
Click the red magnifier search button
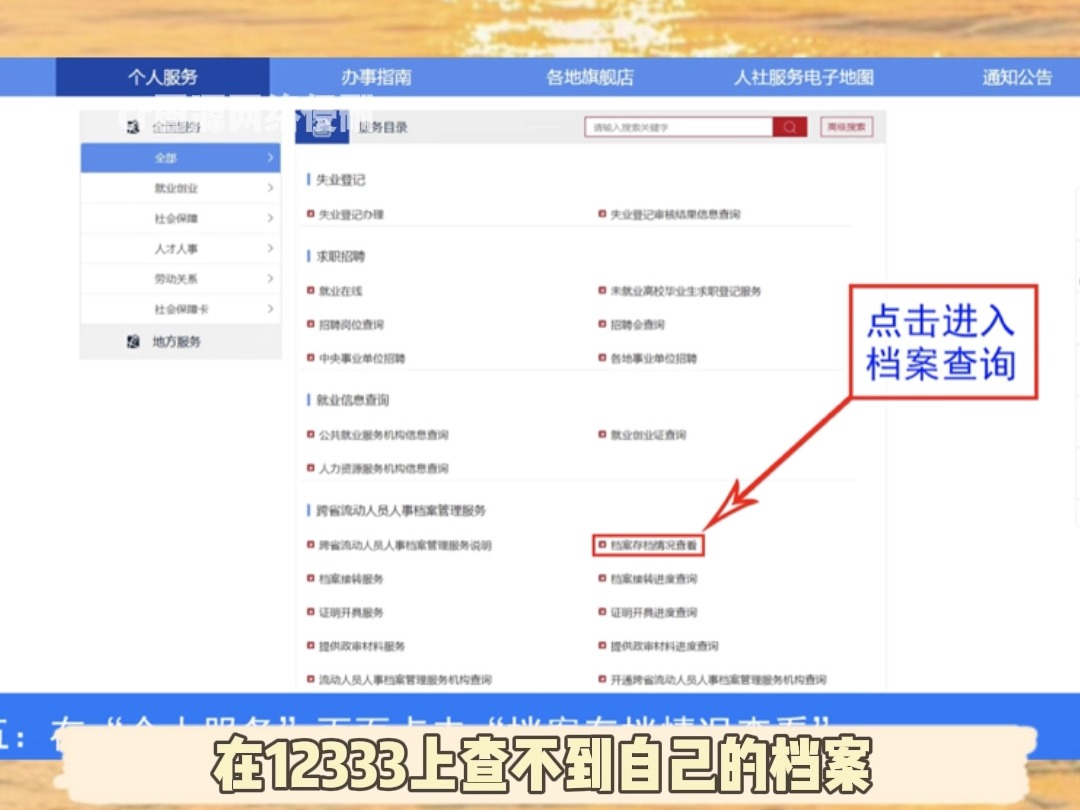coord(789,127)
